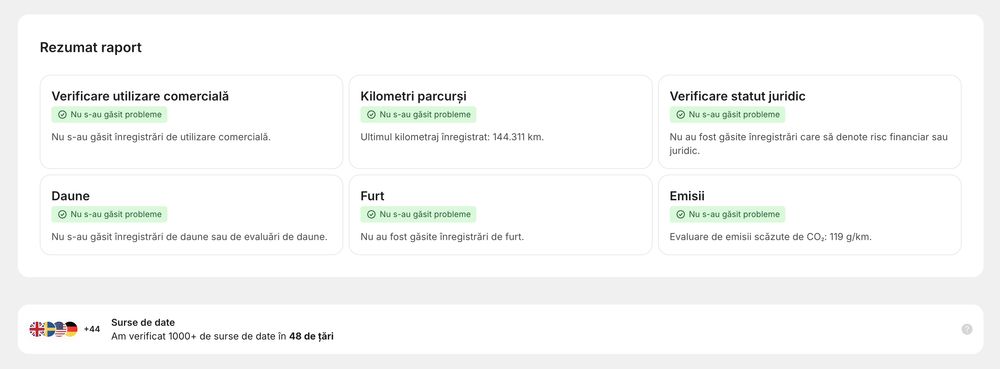The height and width of the screenshot is (369, 1000).
Task: Click checkmark icon under Verificare statut juridic
Action: [x=680, y=115]
